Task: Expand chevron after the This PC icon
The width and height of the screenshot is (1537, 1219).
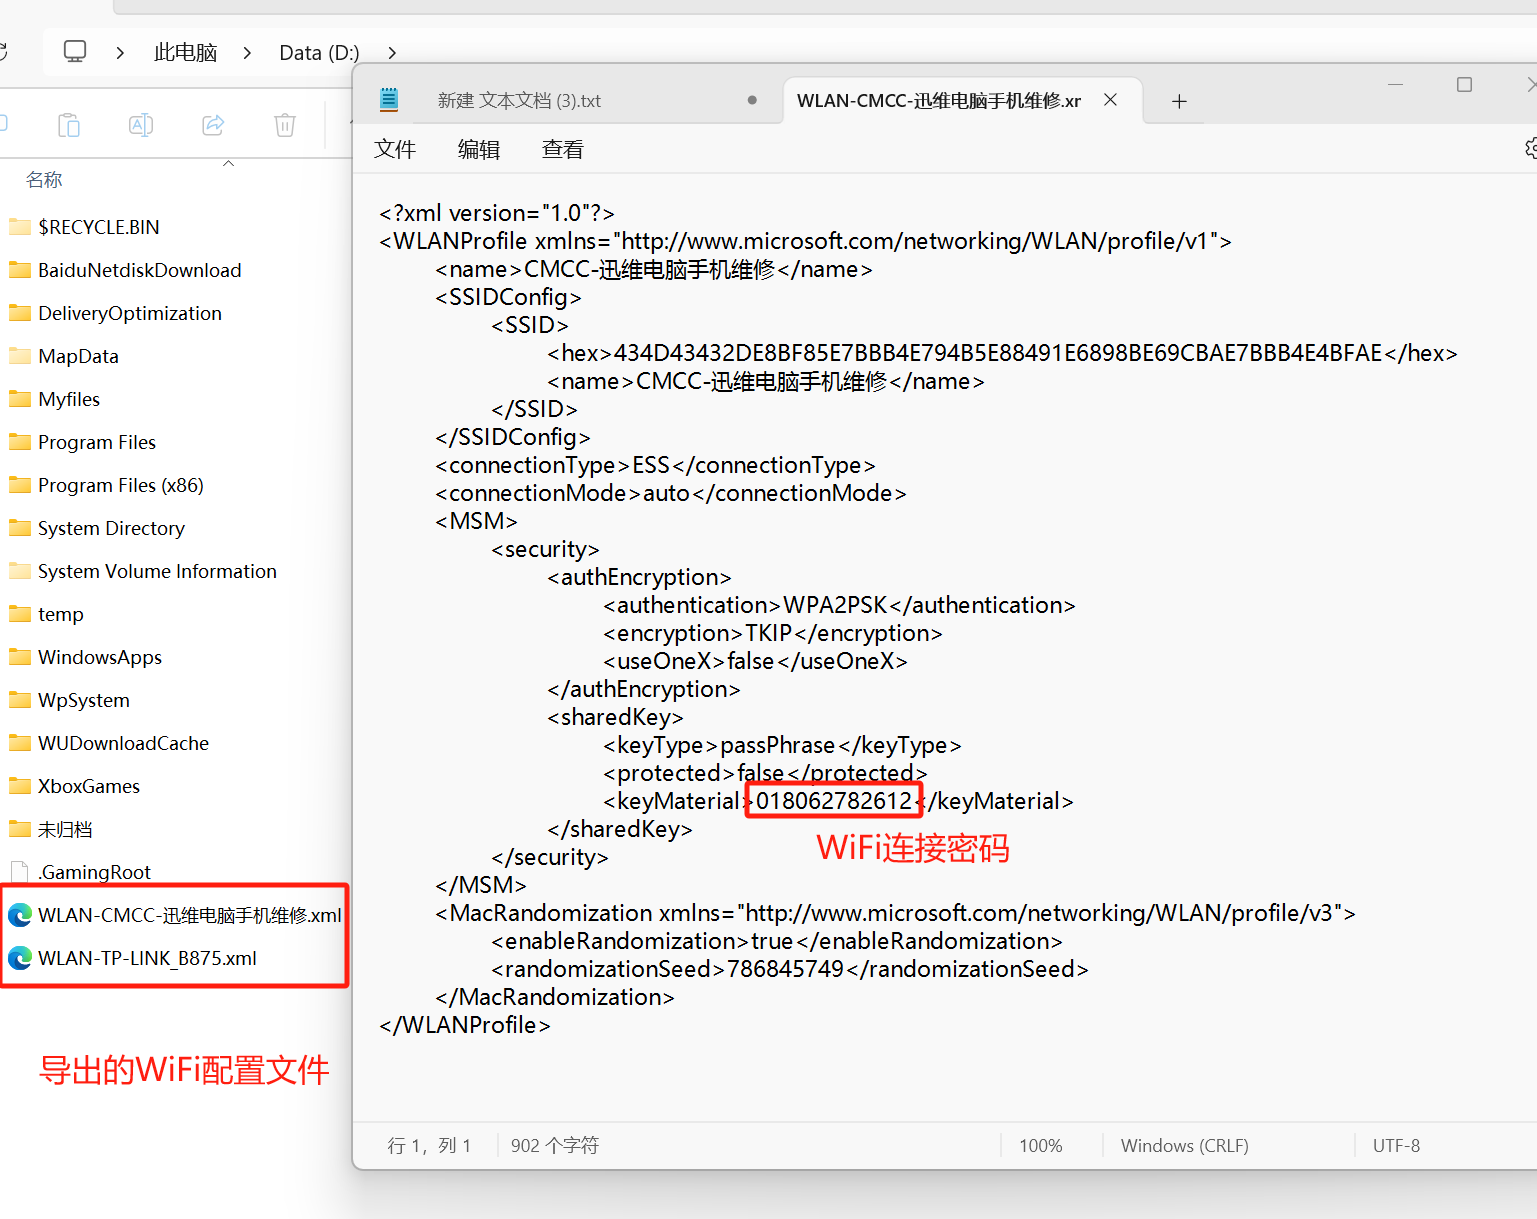Action: pyautogui.click(x=120, y=52)
